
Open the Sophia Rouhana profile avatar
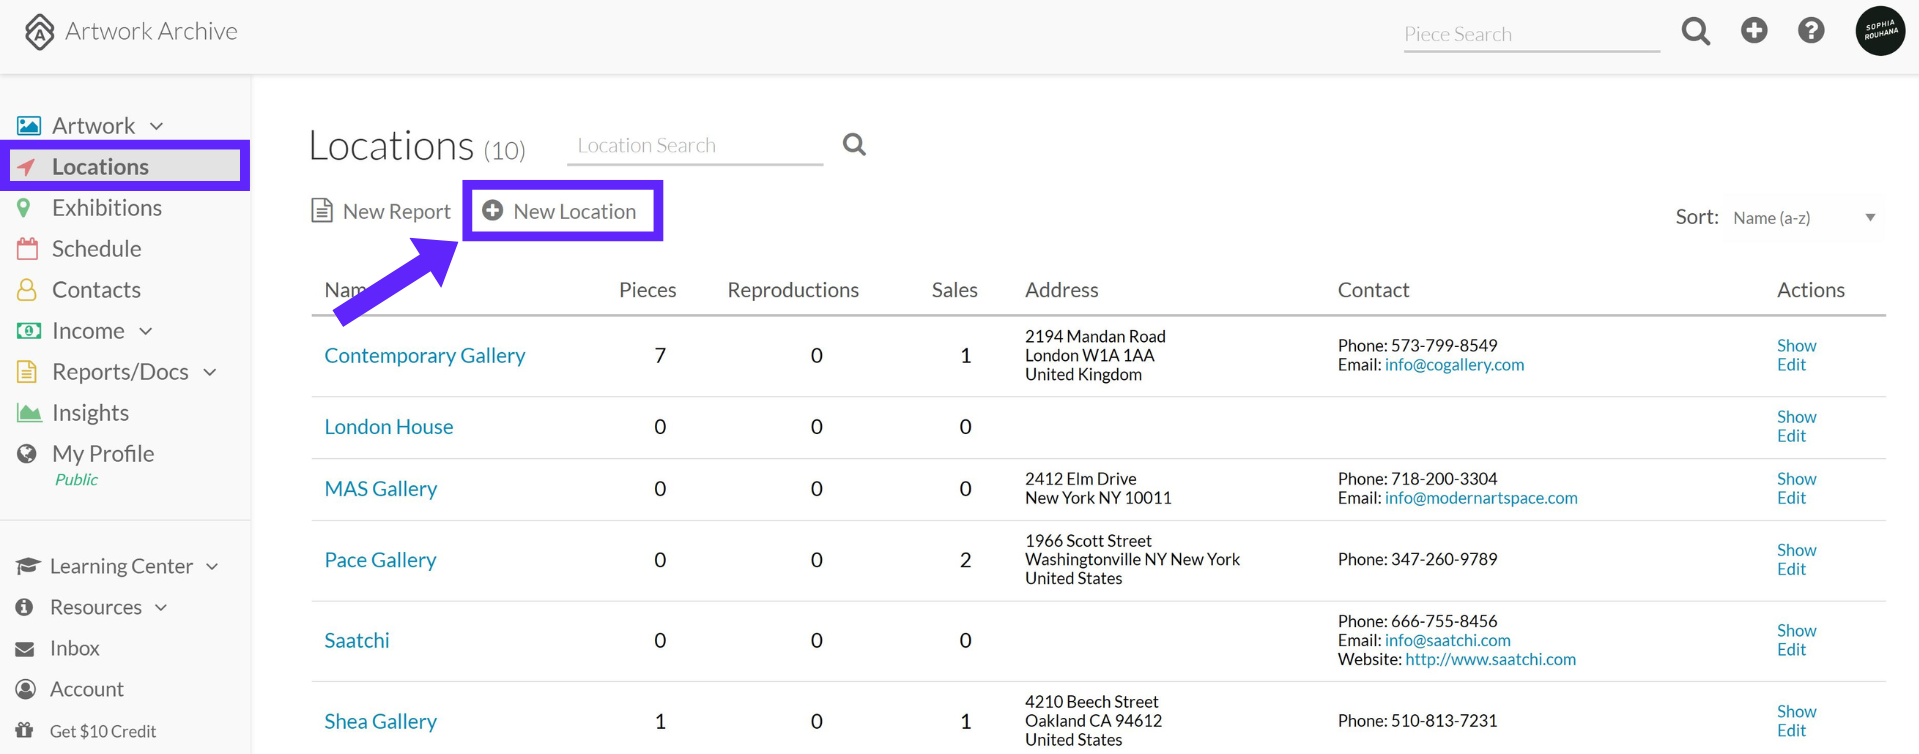pos(1880,31)
